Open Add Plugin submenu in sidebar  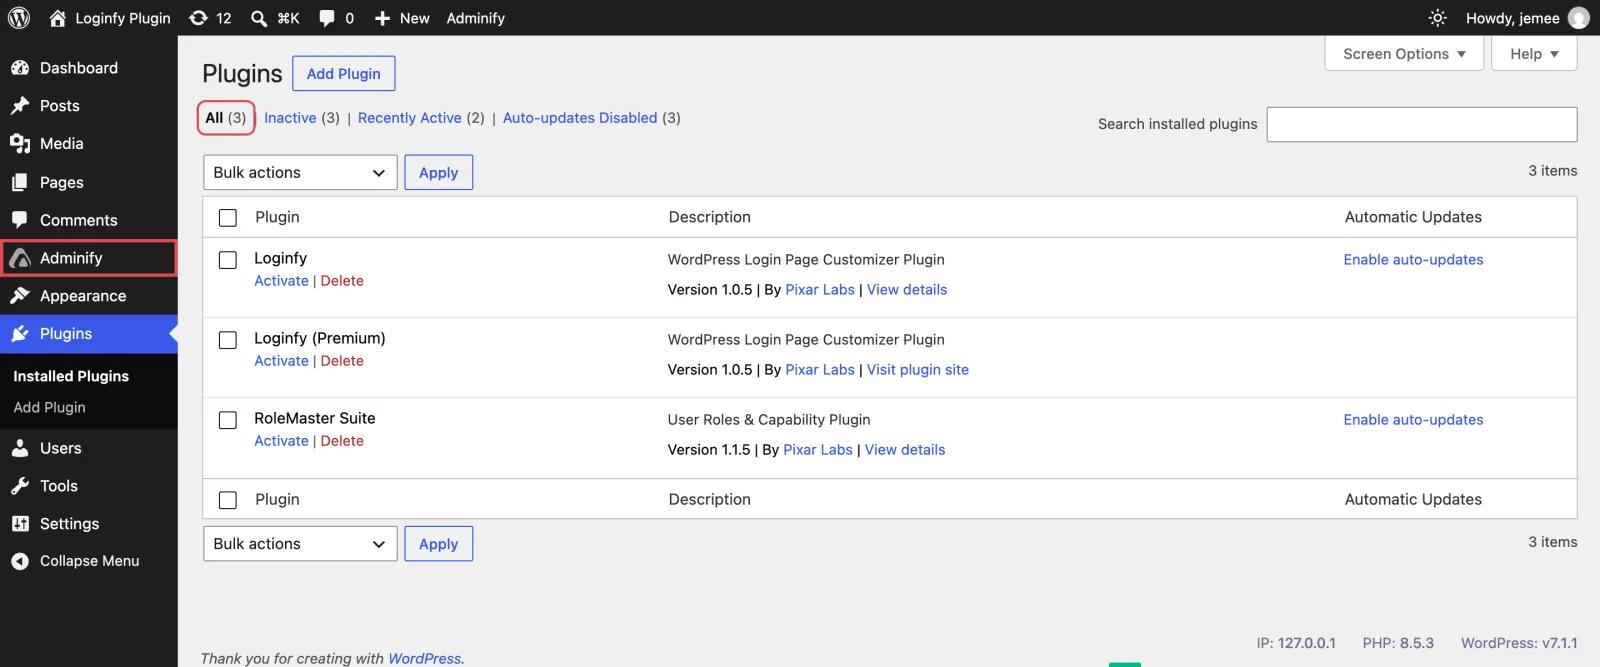[49, 407]
